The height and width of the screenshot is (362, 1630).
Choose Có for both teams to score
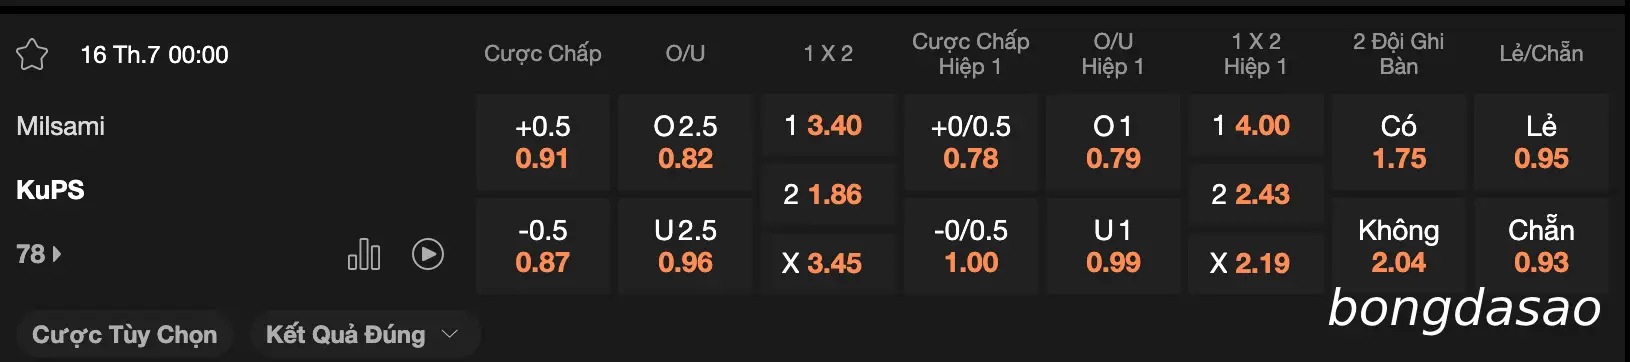coord(1399,142)
